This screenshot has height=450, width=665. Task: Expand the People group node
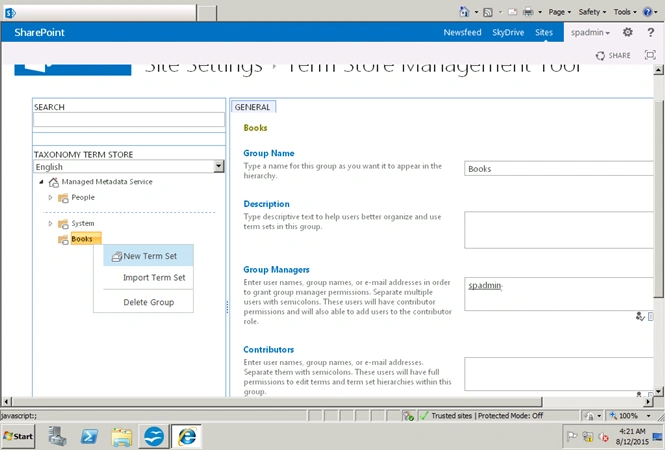coord(50,198)
